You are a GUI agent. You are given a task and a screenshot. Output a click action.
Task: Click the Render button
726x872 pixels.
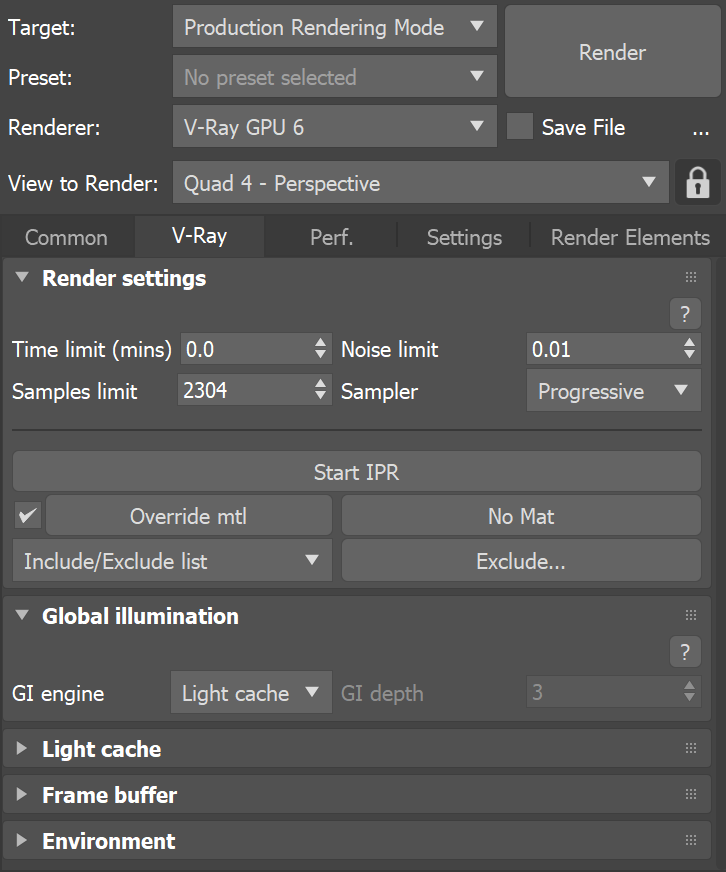[x=612, y=52]
